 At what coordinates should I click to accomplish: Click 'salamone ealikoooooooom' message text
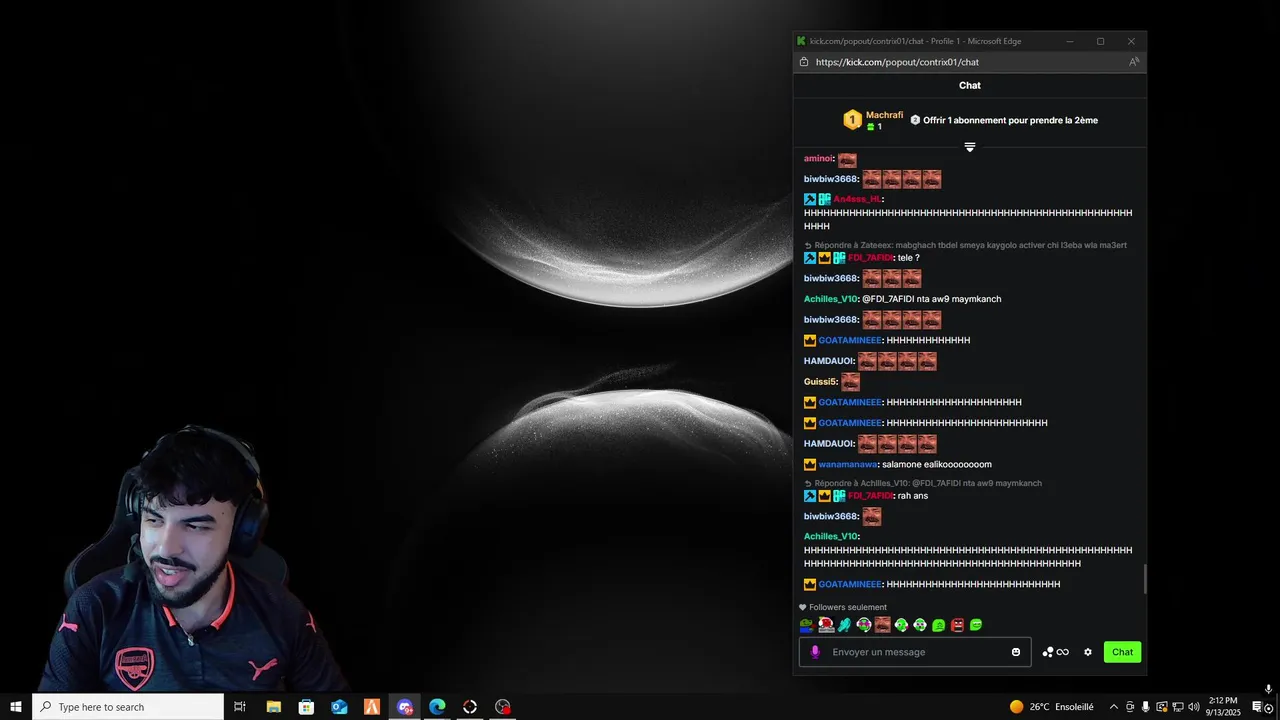click(x=937, y=465)
